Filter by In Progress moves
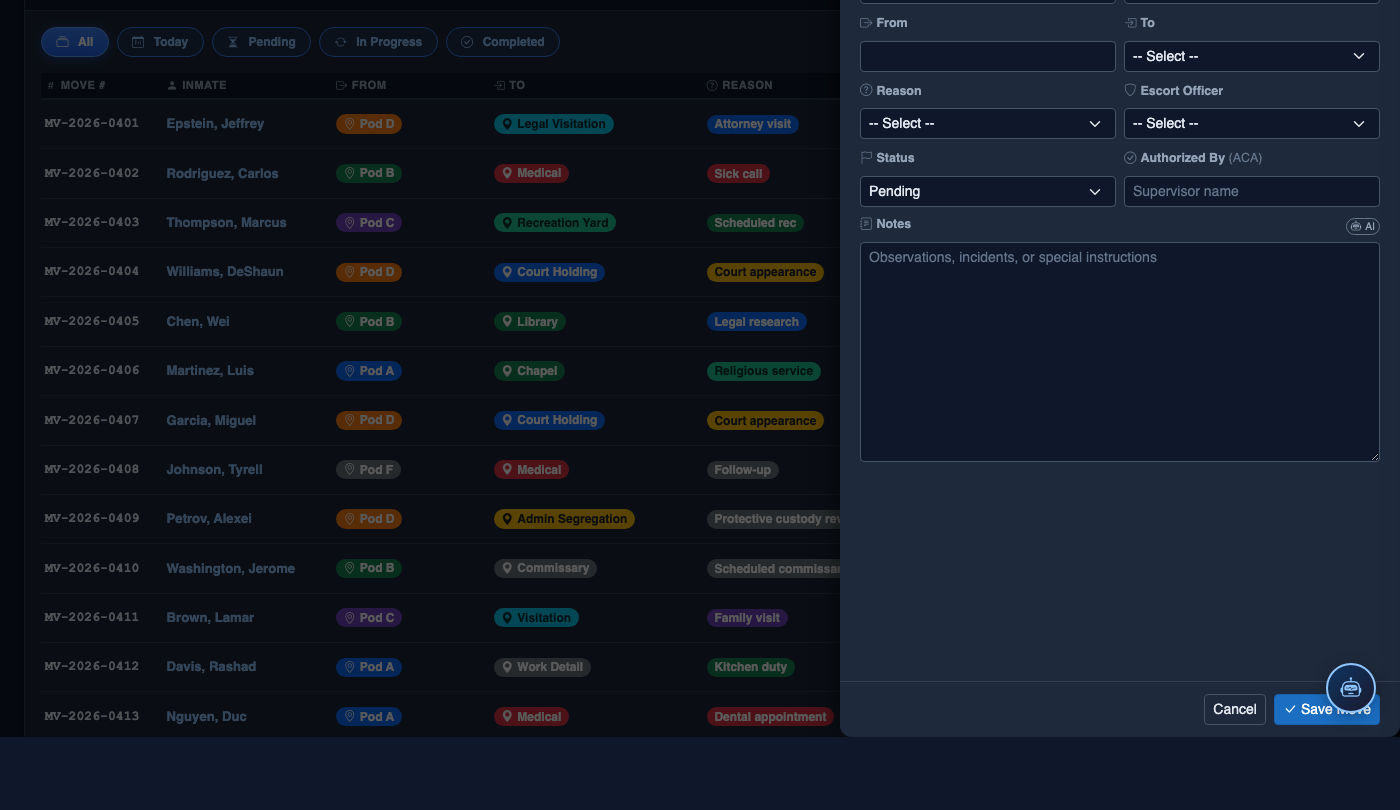1400x810 pixels. pyautogui.click(x=378, y=42)
